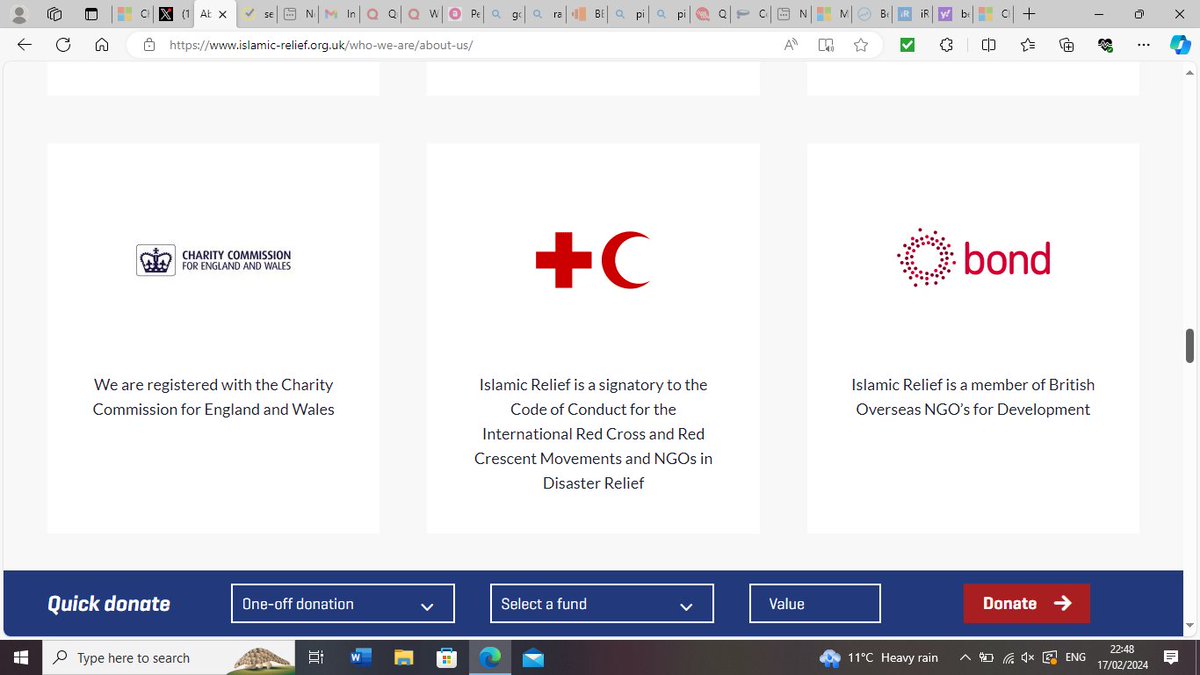Image resolution: width=1200 pixels, height=675 pixels.
Task: Open the Collections icon
Action: 1067,45
